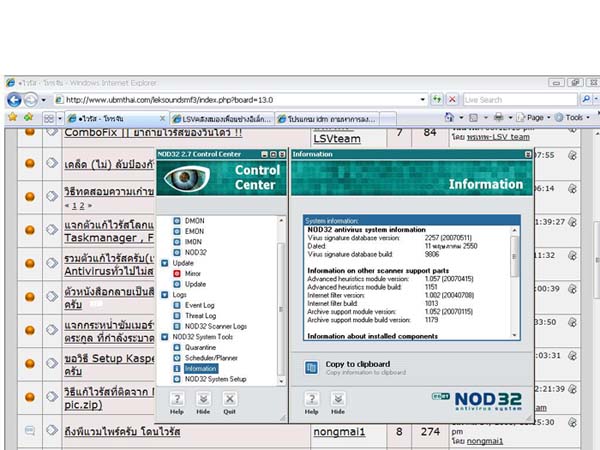Click the browser Forward arrow button
The width and height of the screenshot is (600, 450).
(x=31, y=100)
